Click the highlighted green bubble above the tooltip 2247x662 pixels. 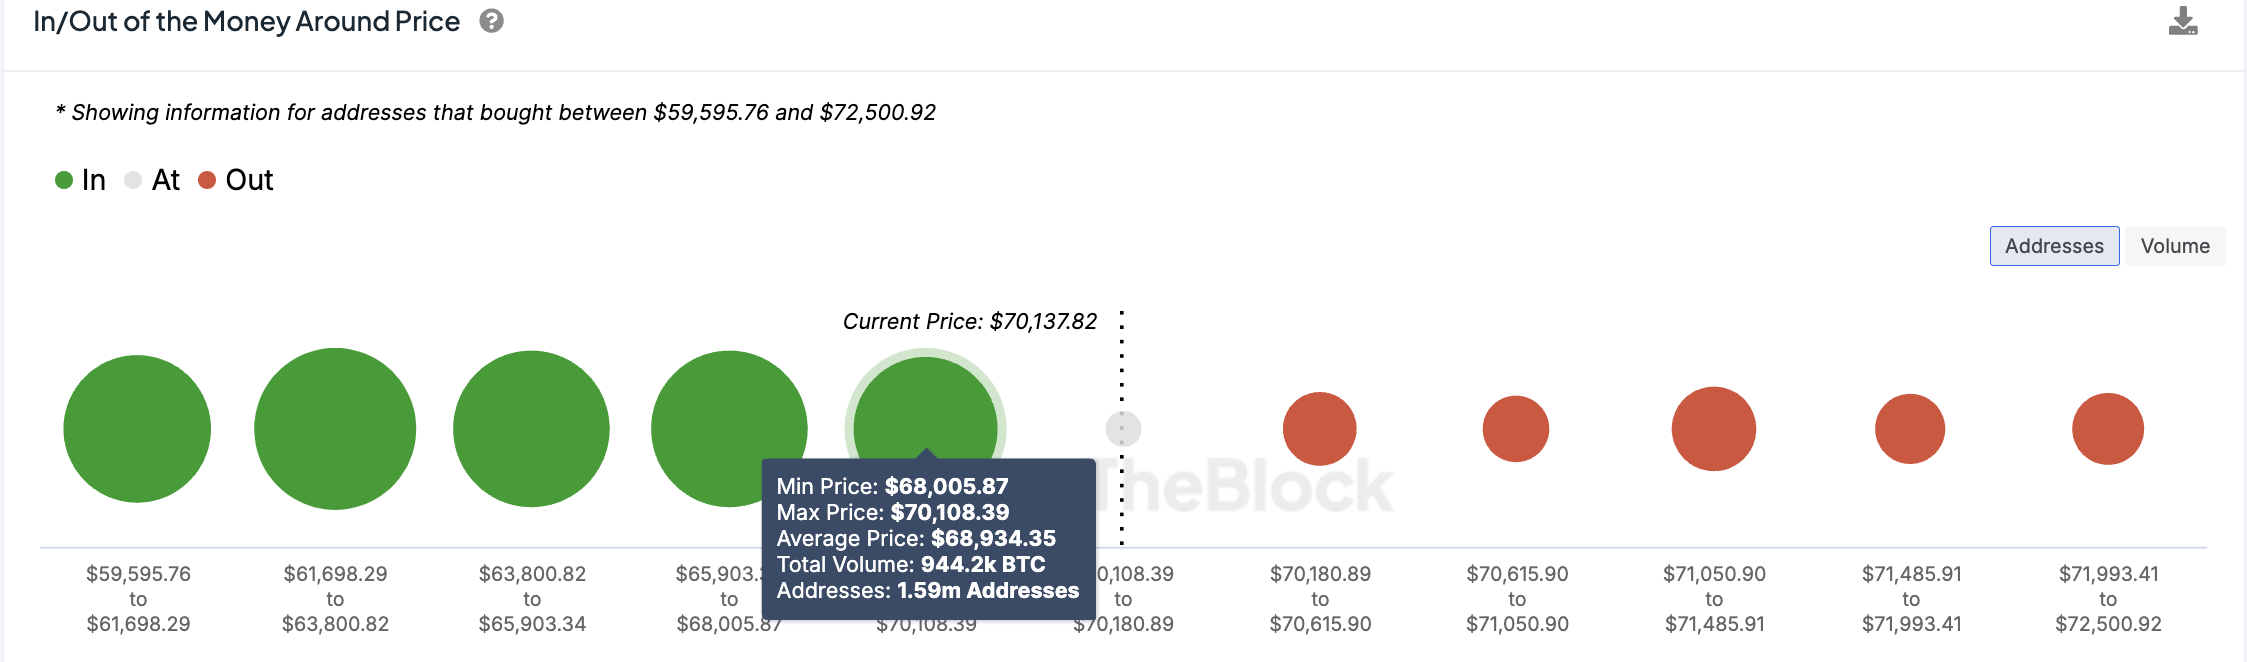925,410
